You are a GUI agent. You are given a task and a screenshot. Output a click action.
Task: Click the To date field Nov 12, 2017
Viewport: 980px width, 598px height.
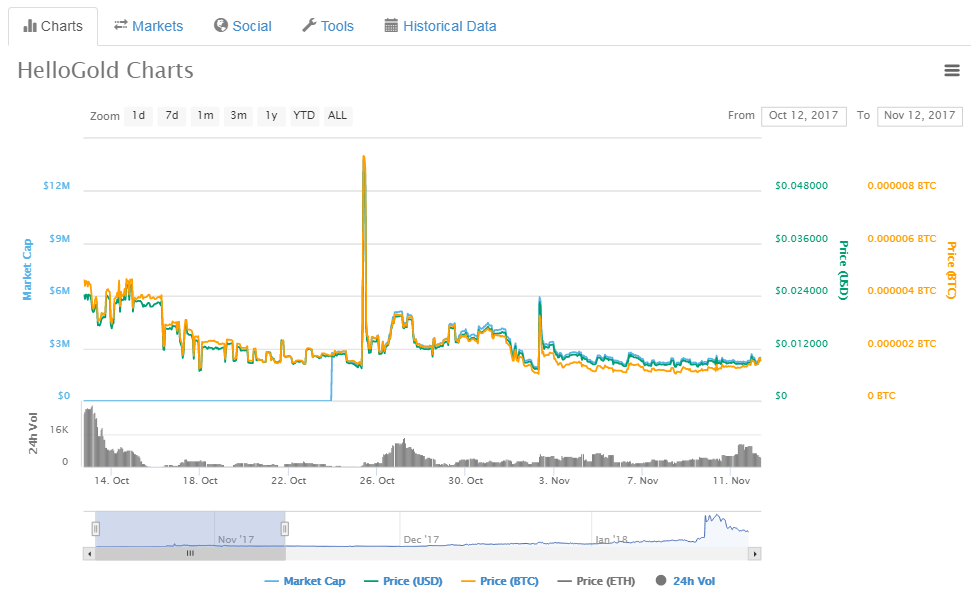tap(919, 116)
